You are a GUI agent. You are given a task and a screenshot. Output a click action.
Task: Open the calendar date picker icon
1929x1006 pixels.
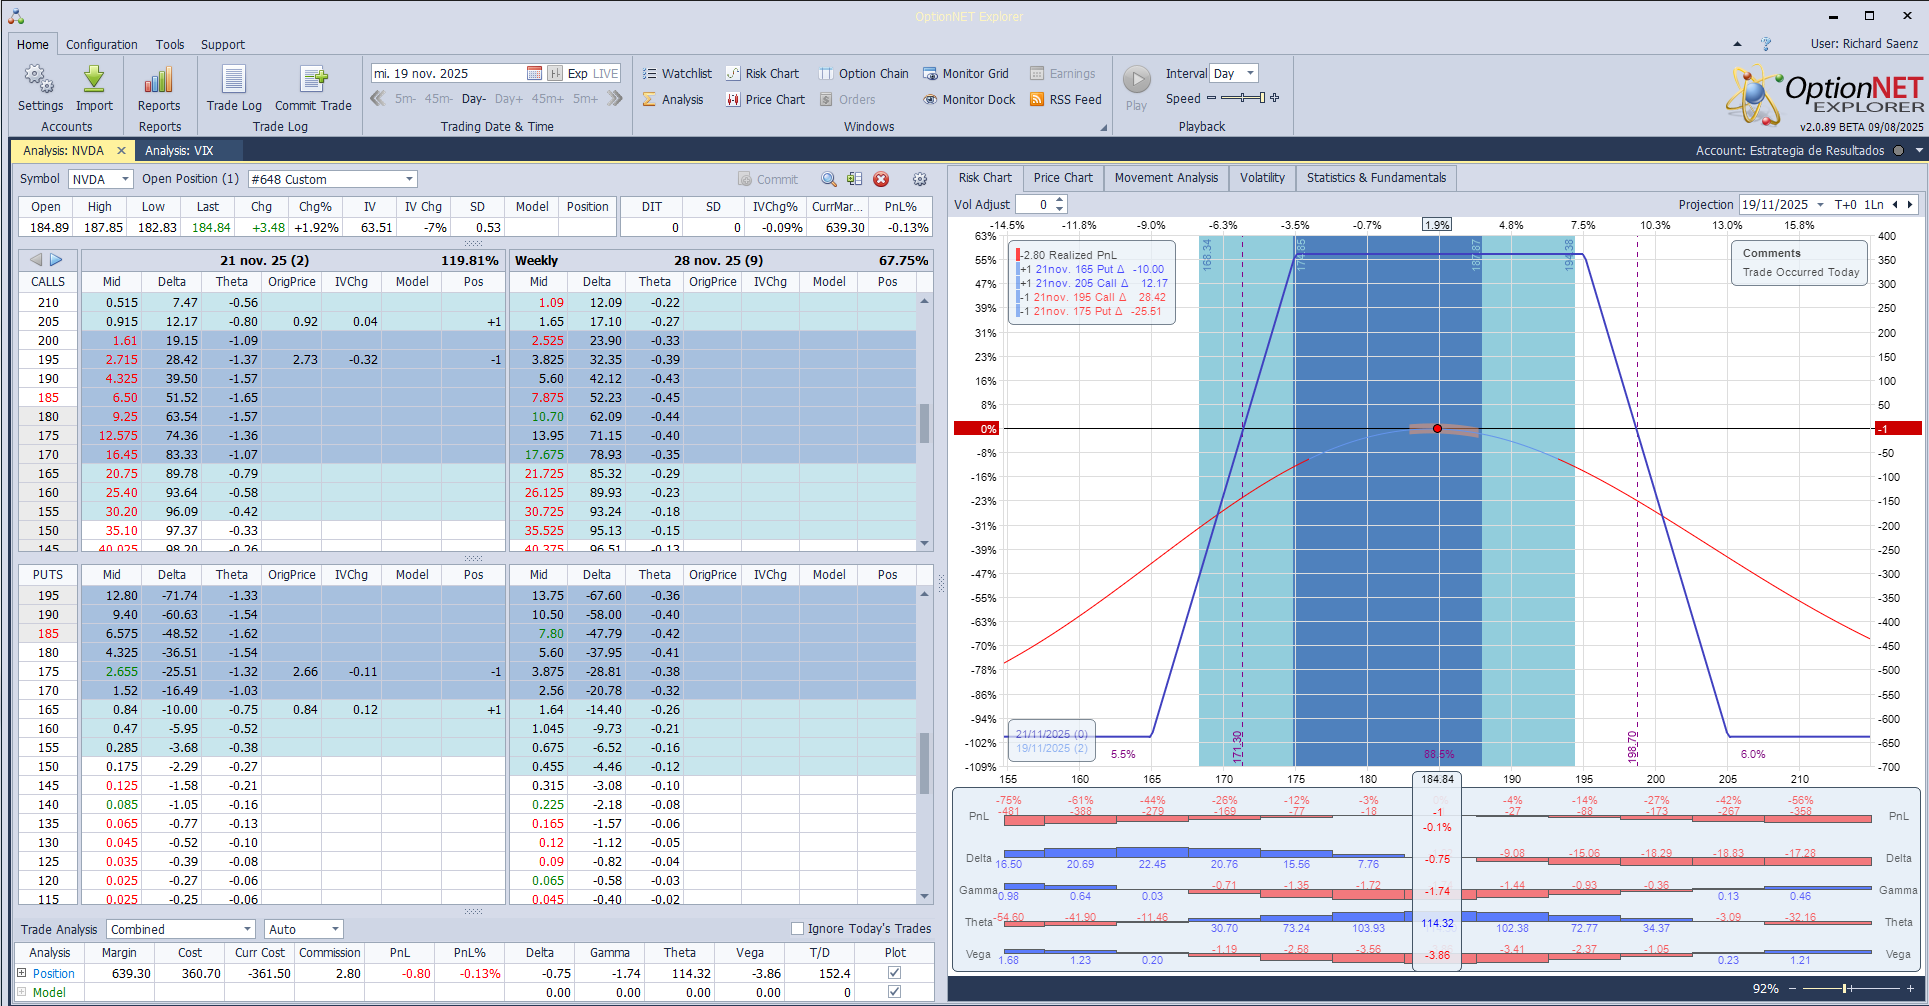pyautogui.click(x=534, y=73)
